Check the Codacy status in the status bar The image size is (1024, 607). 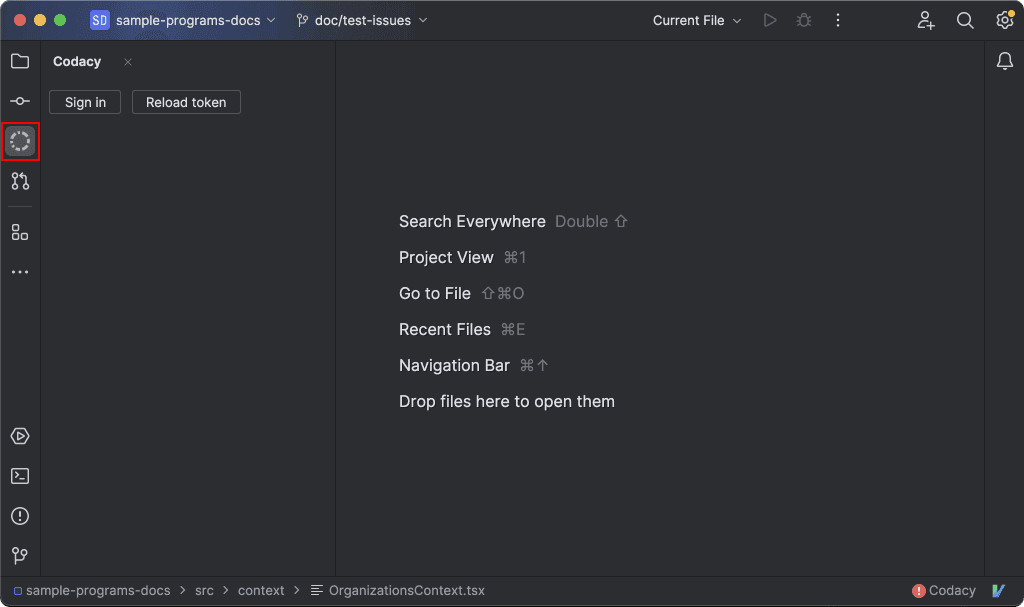pos(943,590)
